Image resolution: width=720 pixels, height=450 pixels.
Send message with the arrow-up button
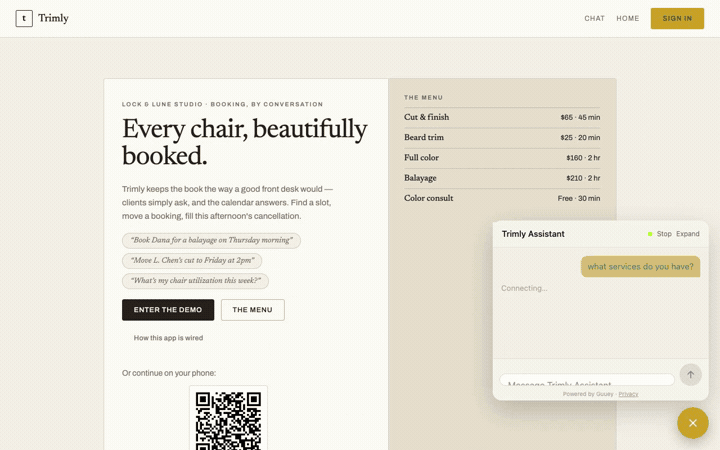tap(690, 375)
